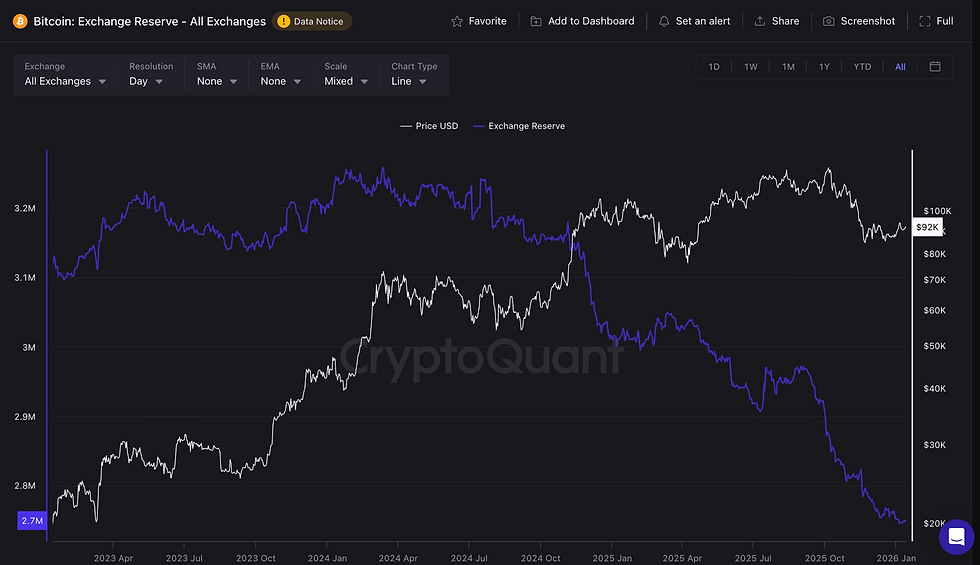Toggle Price USD series in legend

[x=429, y=126]
